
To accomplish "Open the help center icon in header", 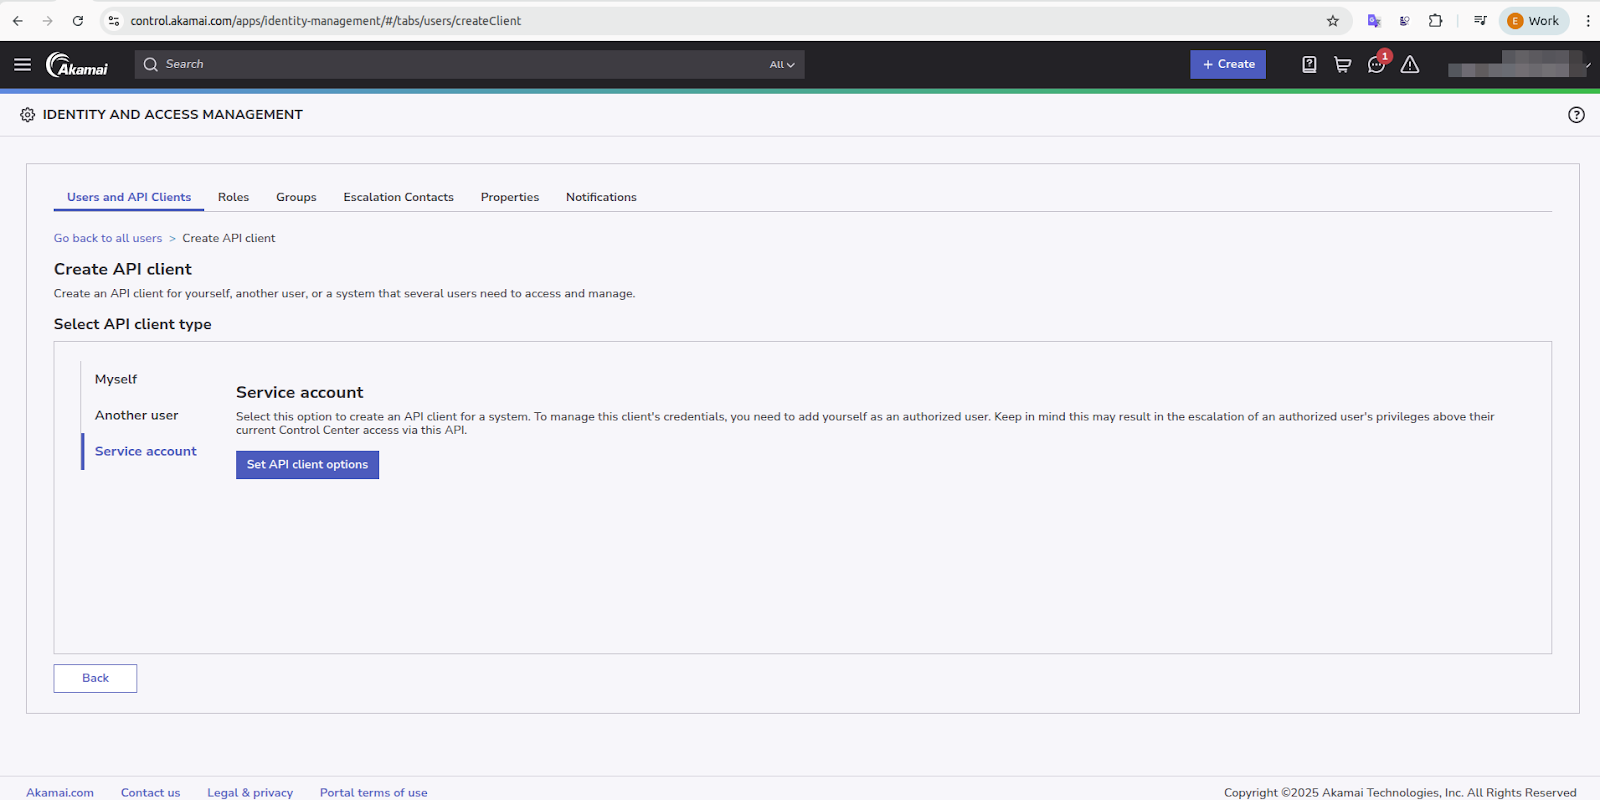I will (x=1309, y=65).
